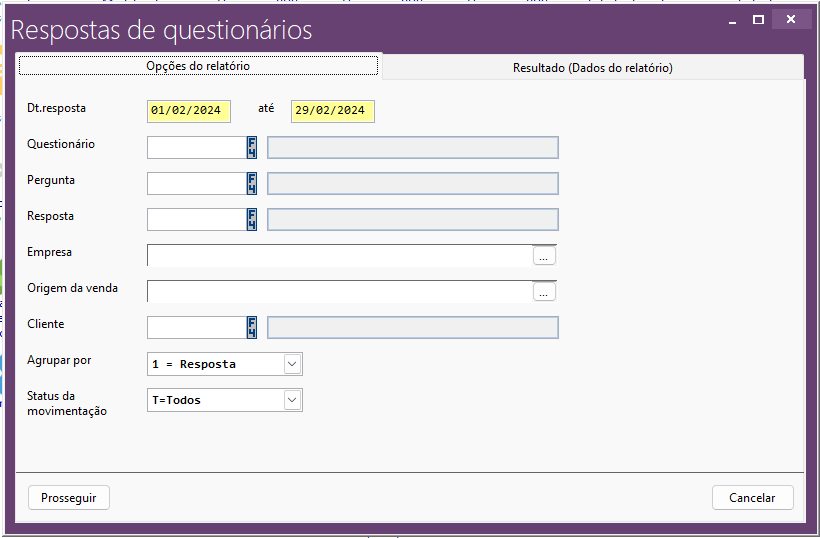Screen dimensions: 820x538
Task: Click the F4 lookup icon beside Questionário
Action: coord(252,148)
